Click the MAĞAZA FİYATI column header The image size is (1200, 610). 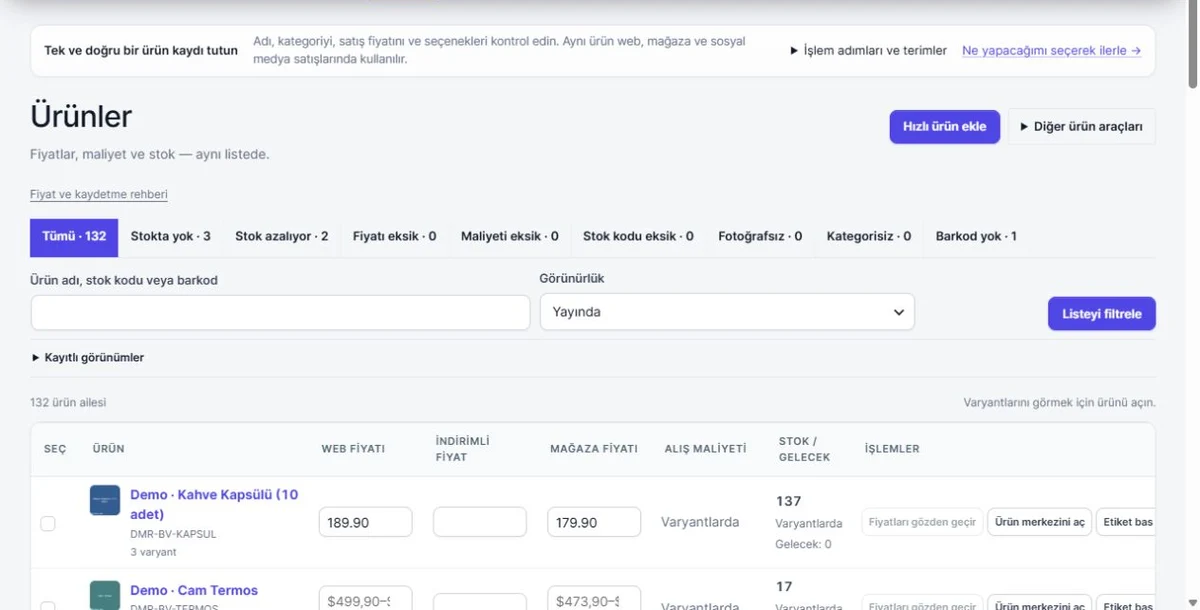(x=594, y=449)
